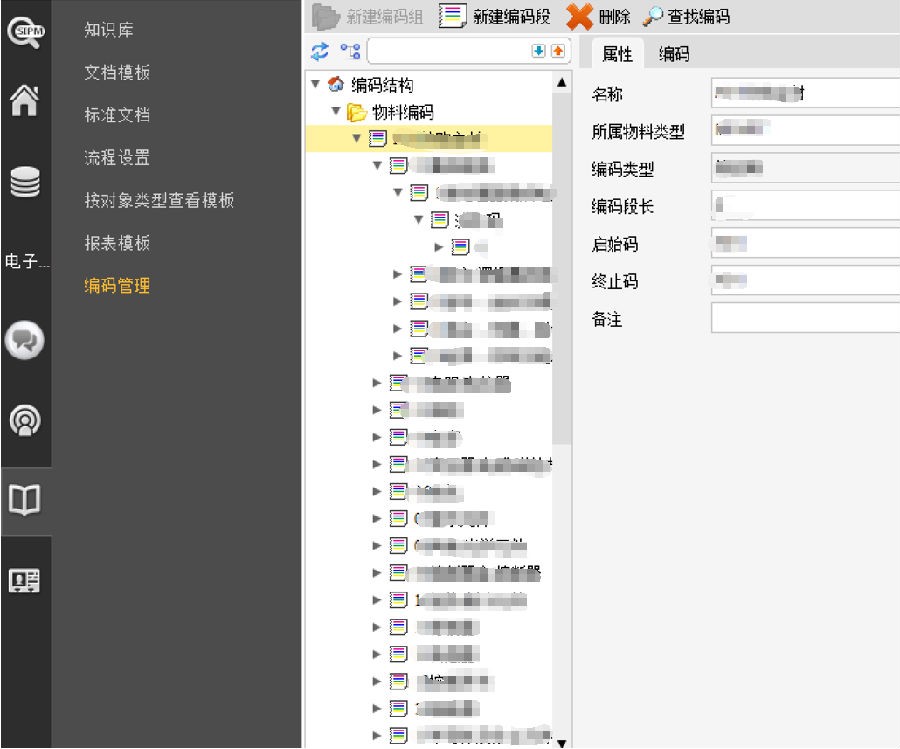Click the blue down arrow in search box
The image size is (900, 749).
538,51
